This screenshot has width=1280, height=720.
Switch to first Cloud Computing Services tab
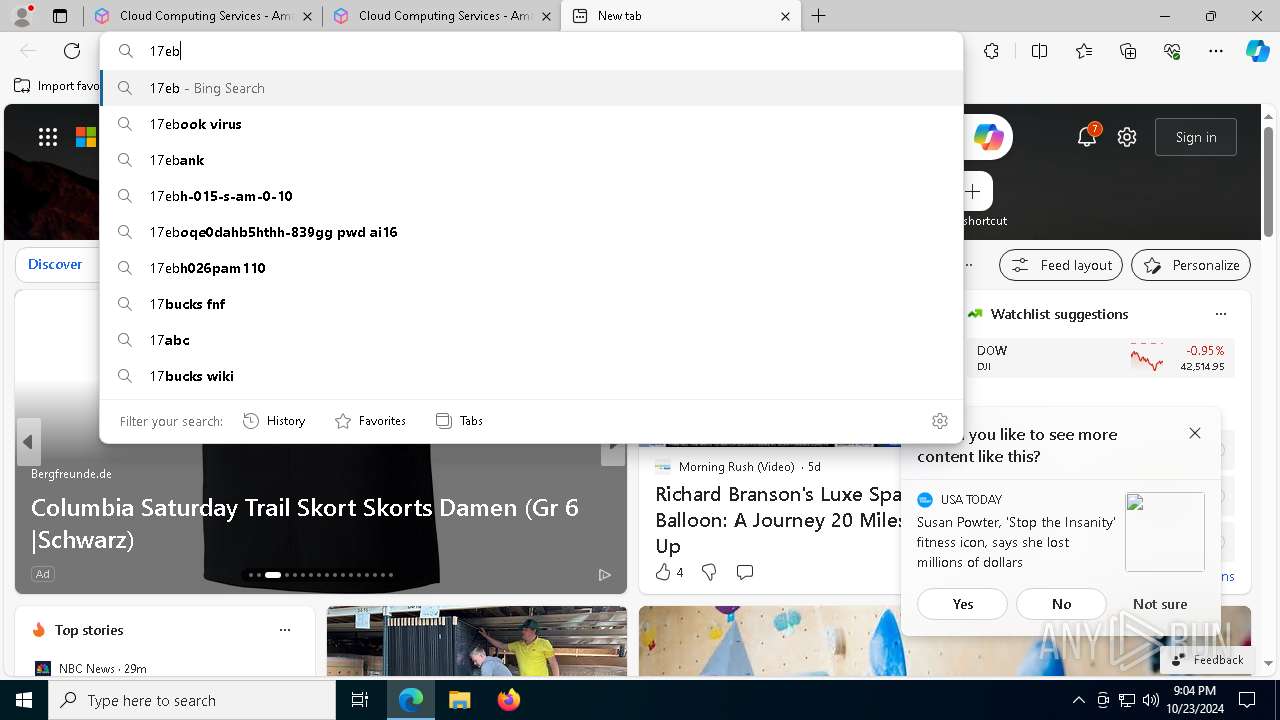point(201,16)
